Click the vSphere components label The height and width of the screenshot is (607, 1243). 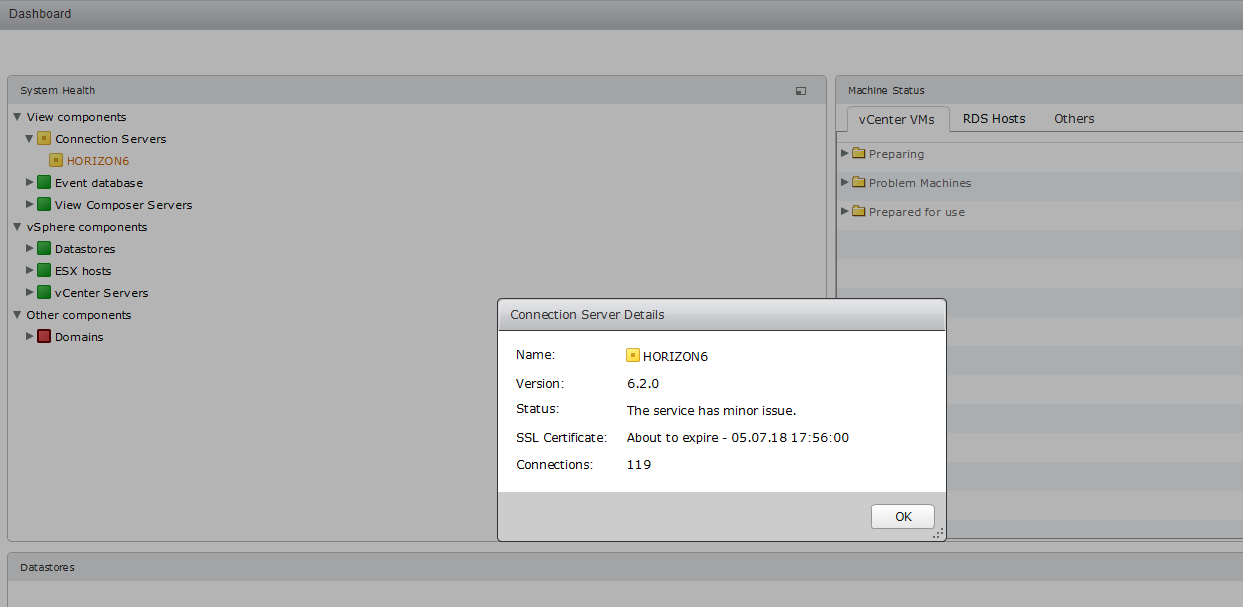[87, 227]
